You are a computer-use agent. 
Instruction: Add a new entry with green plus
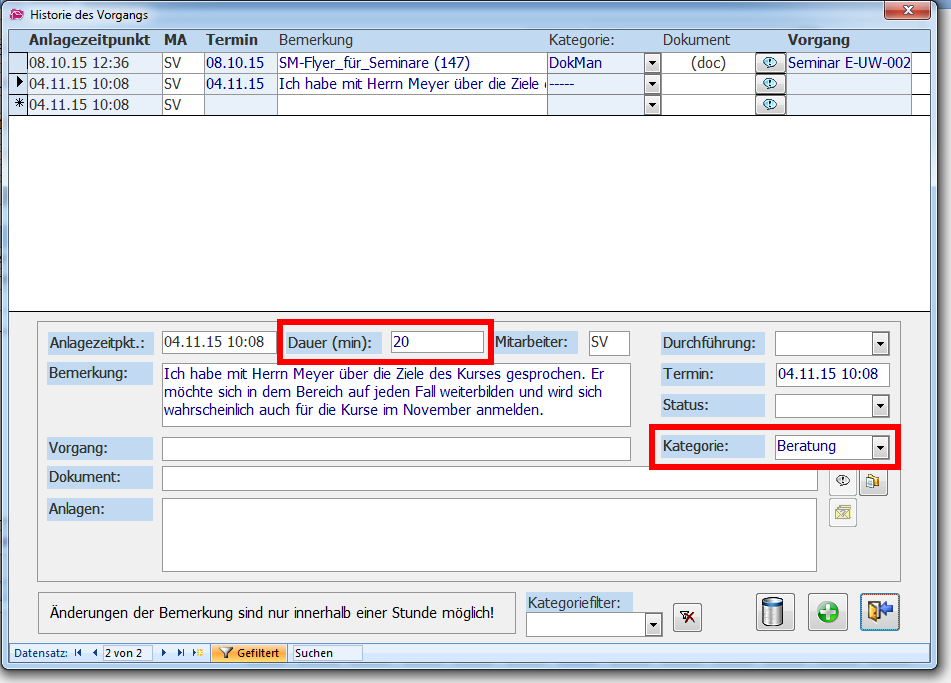tap(827, 612)
